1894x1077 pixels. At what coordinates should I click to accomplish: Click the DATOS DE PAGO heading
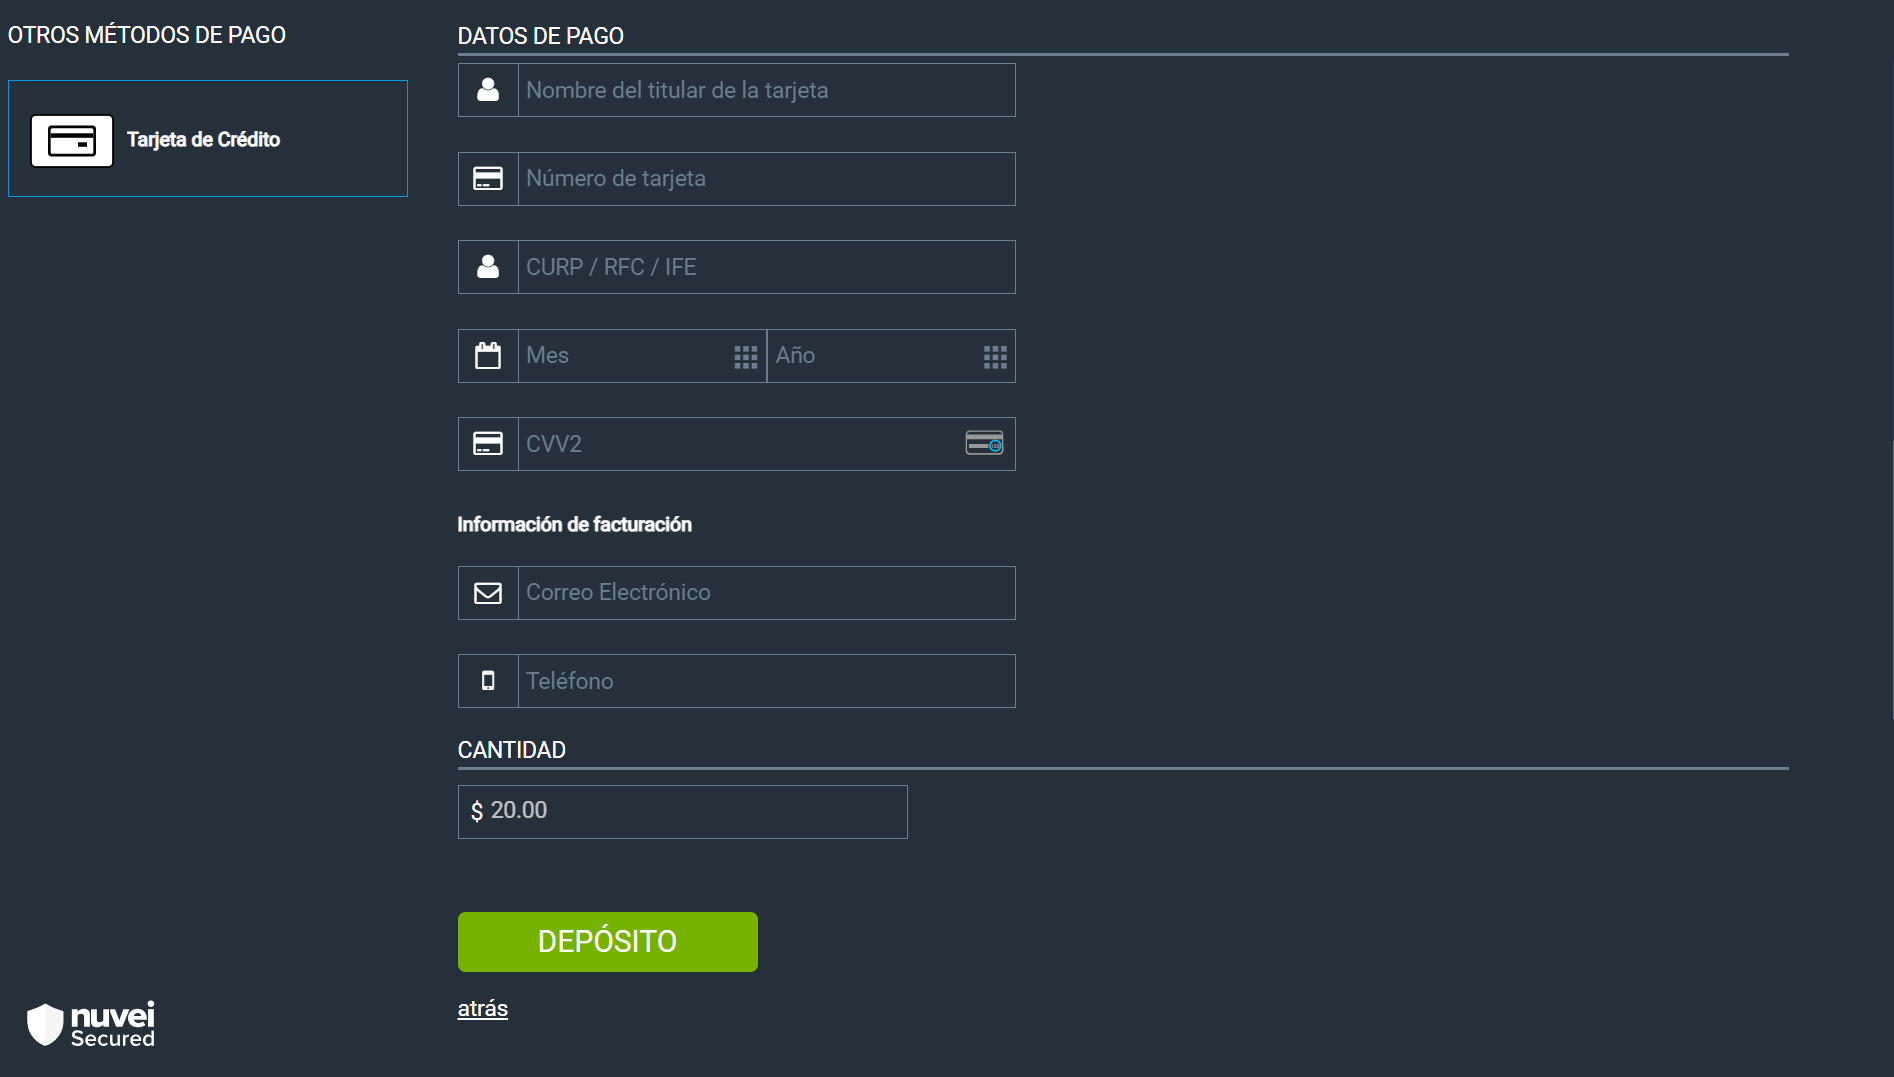tap(541, 36)
